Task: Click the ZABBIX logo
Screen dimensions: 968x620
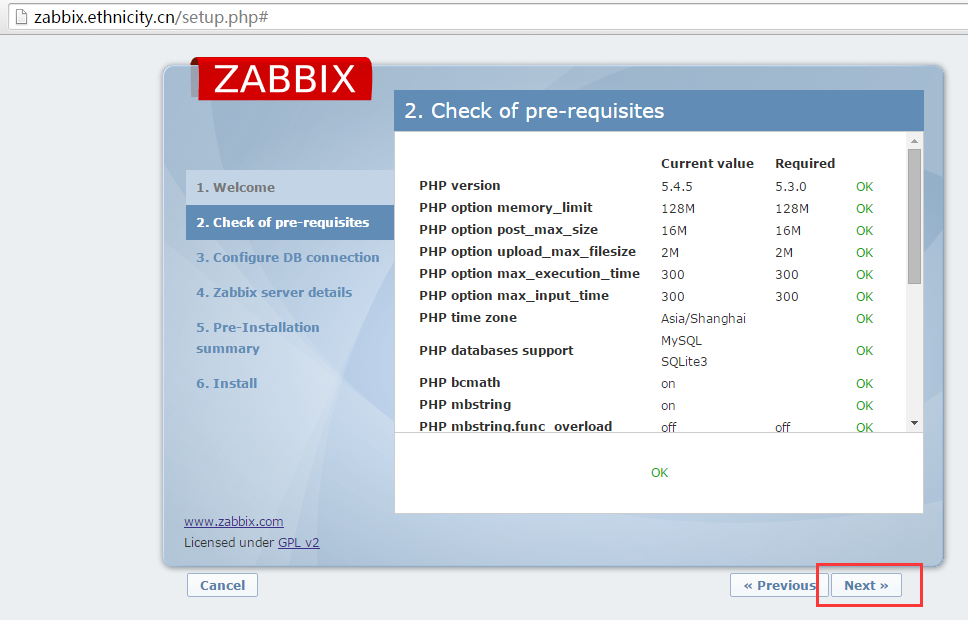Action: coord(284,79)
